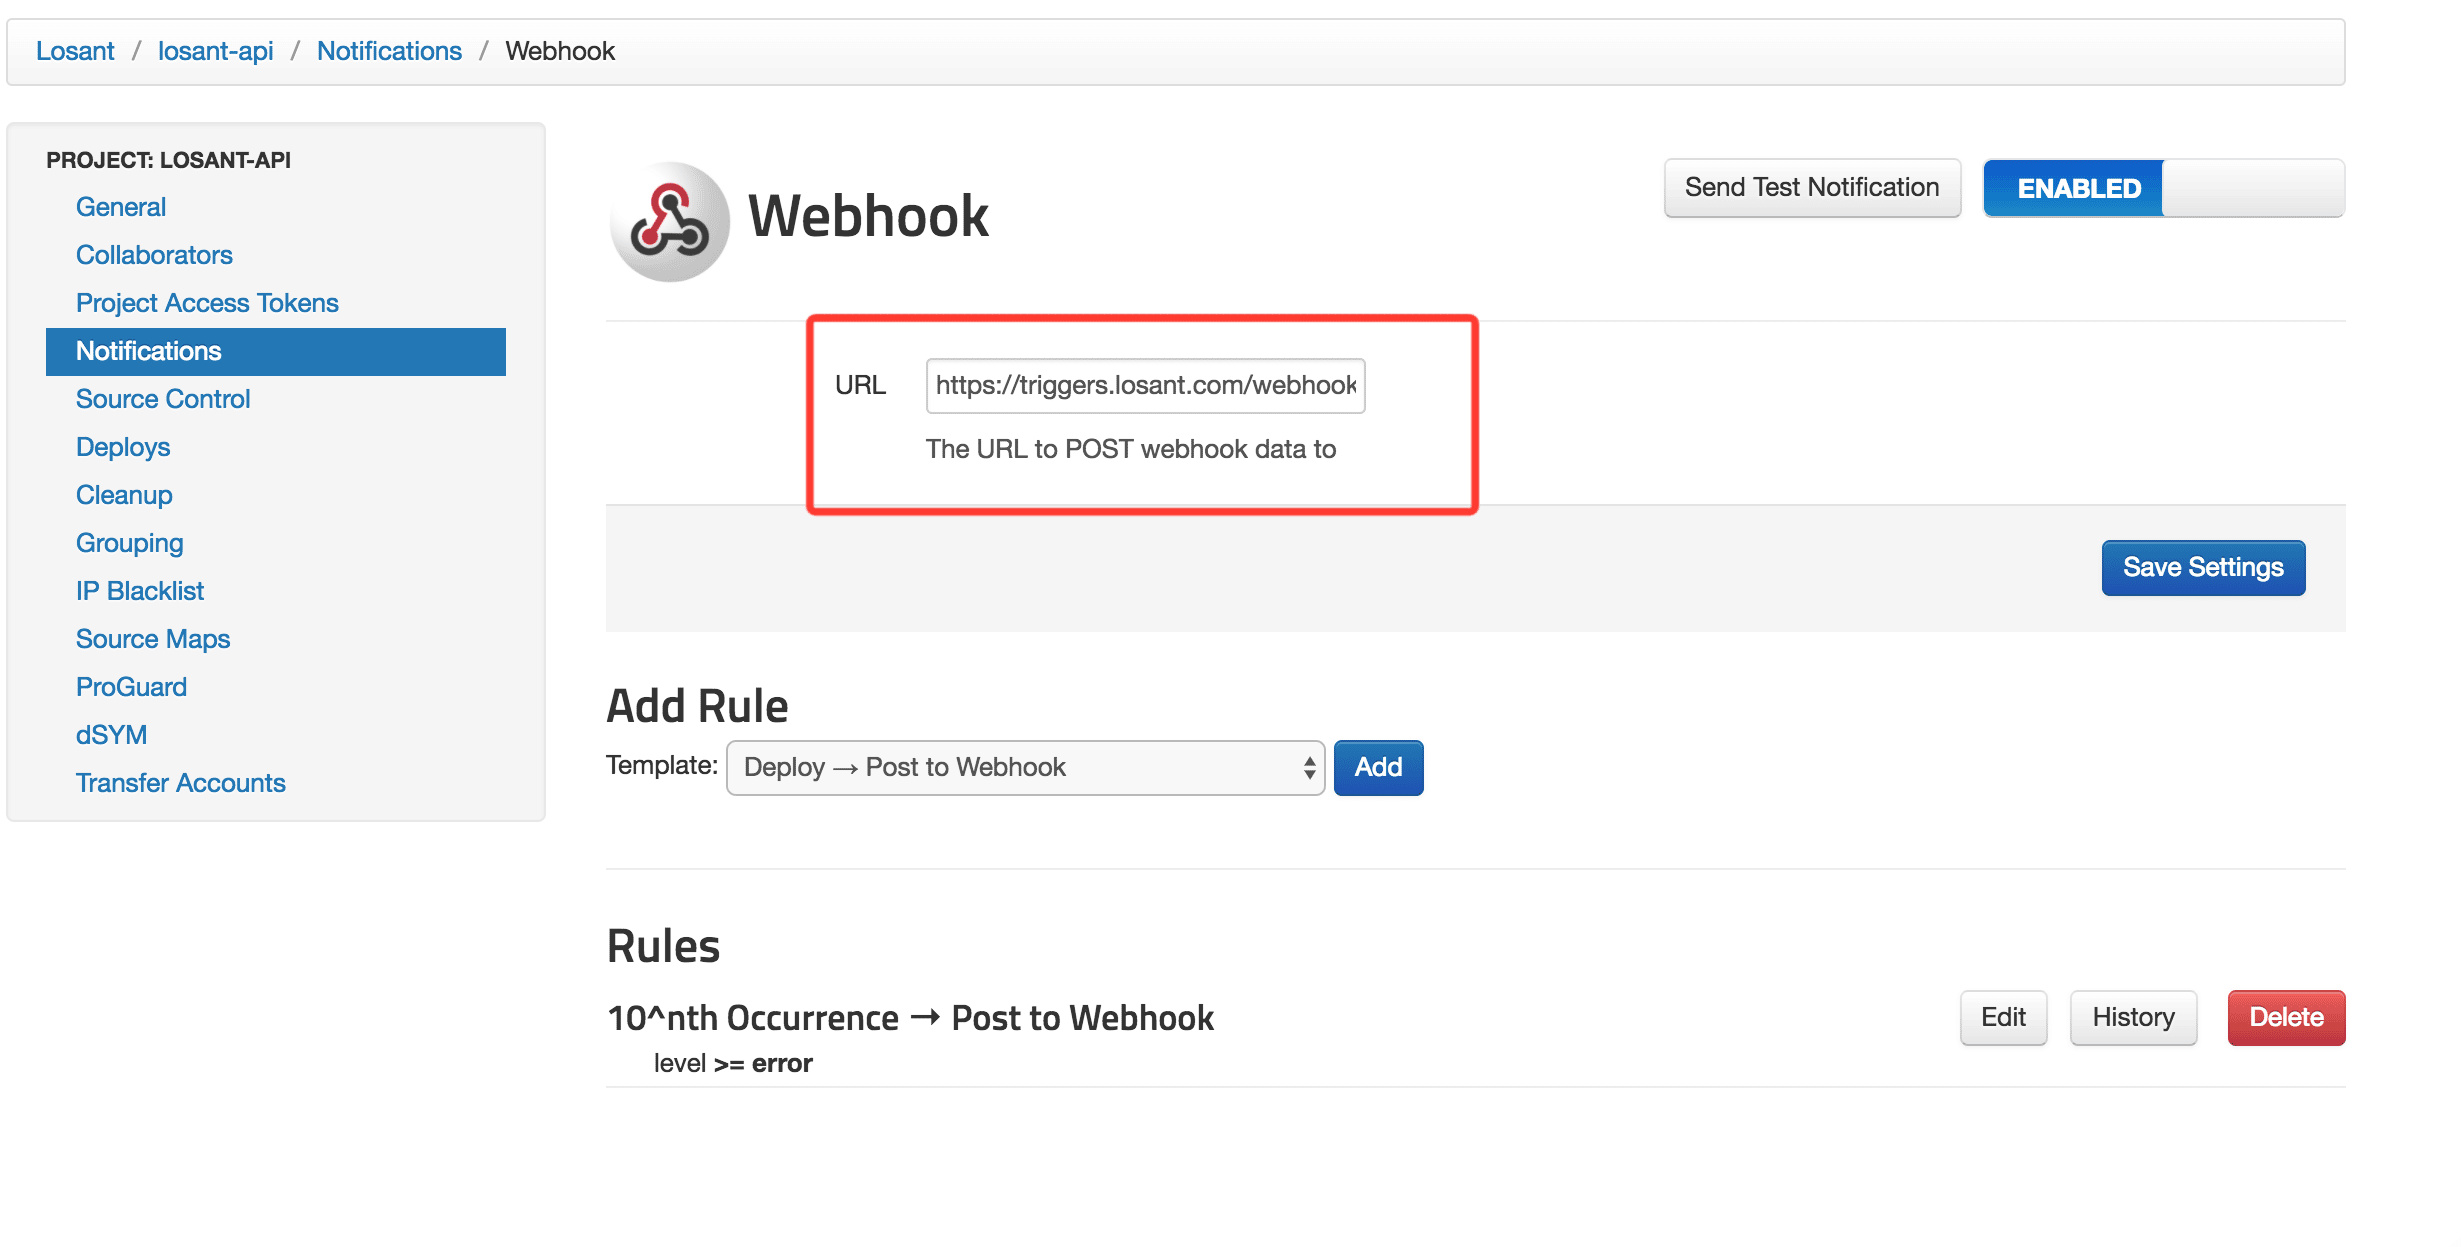The width and height of the screenshot is (2461, 1247).
Task: Add the selected rule template
Action: [1378, 768]
